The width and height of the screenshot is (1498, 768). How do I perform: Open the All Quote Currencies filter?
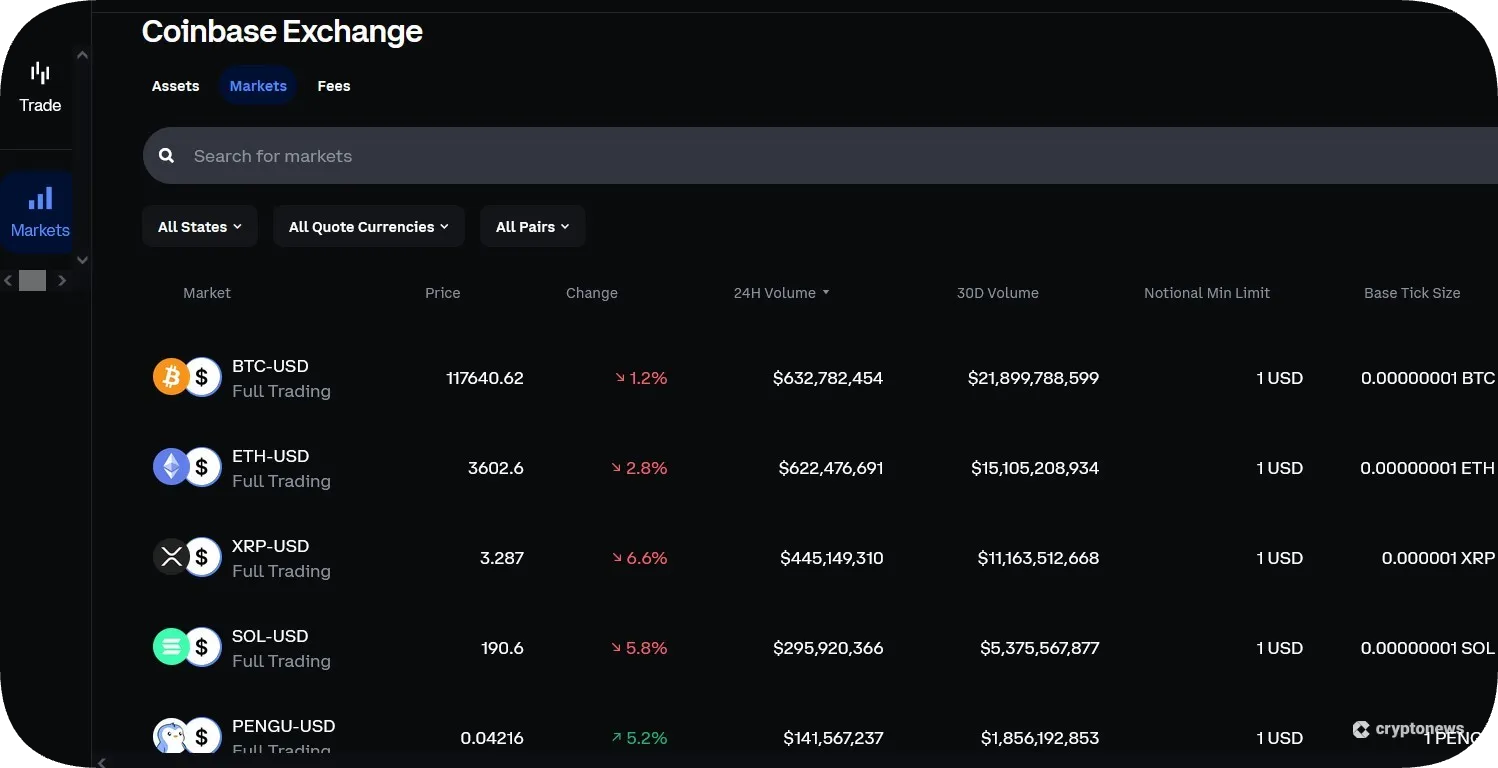[368, 226]
